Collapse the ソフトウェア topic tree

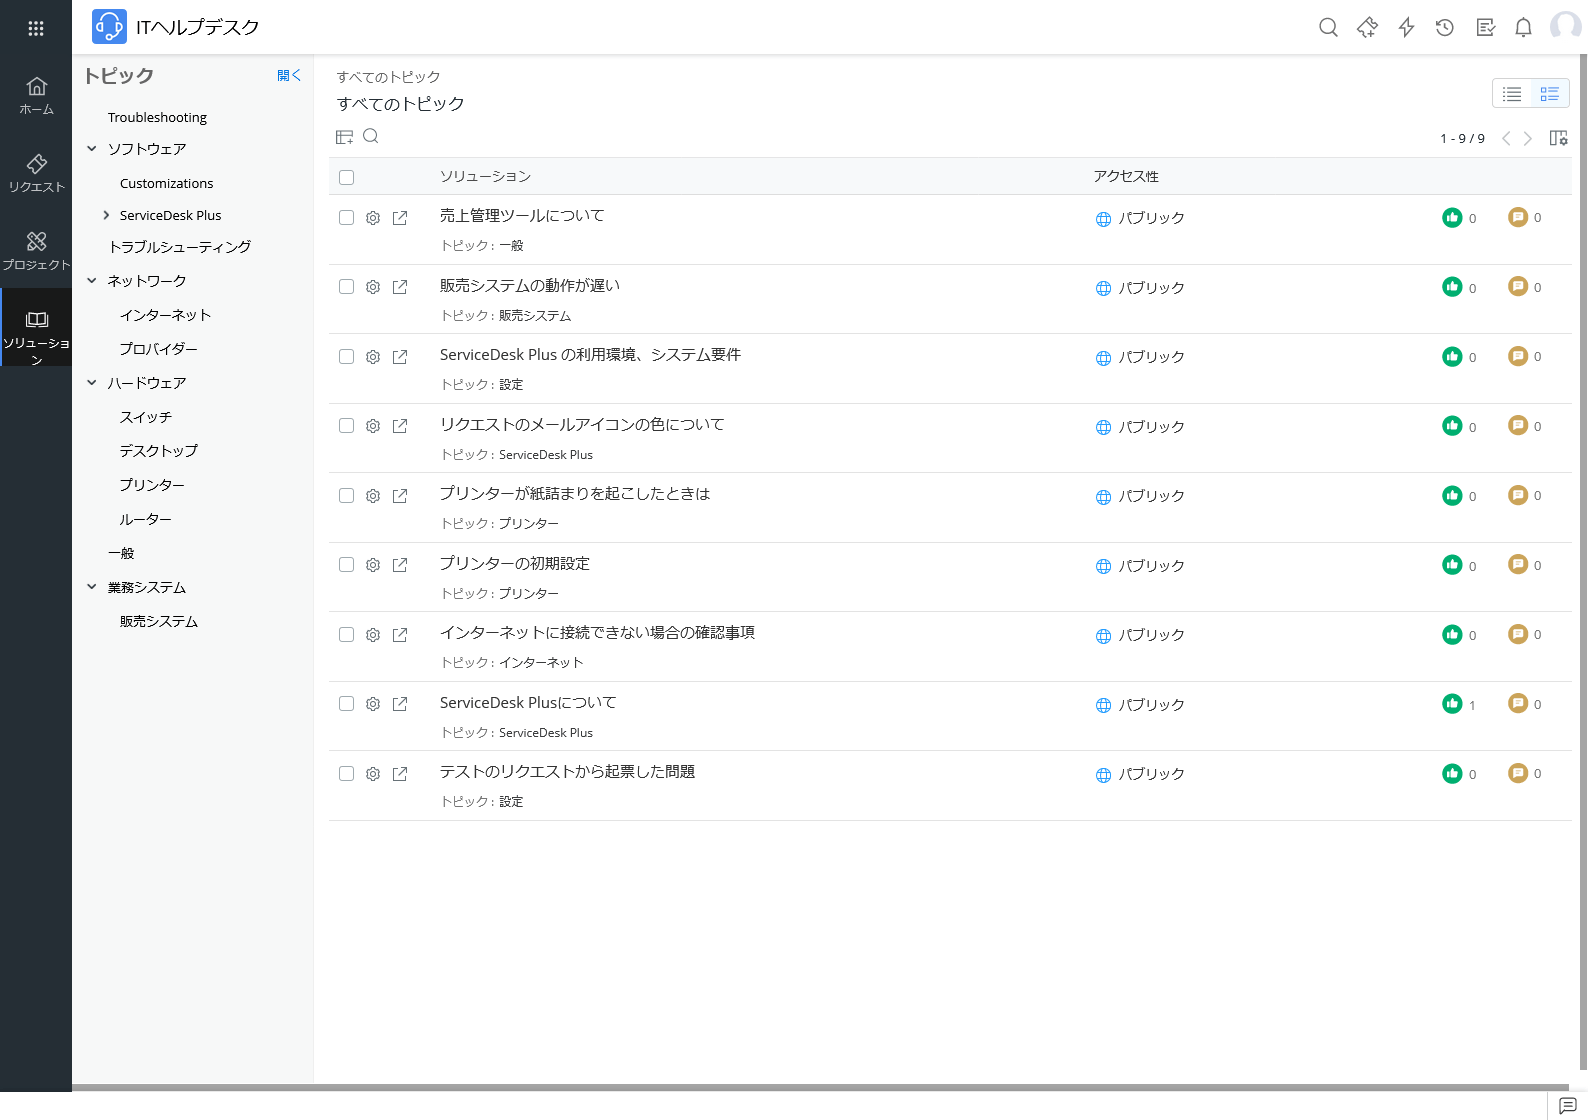(x=92, y=149)
